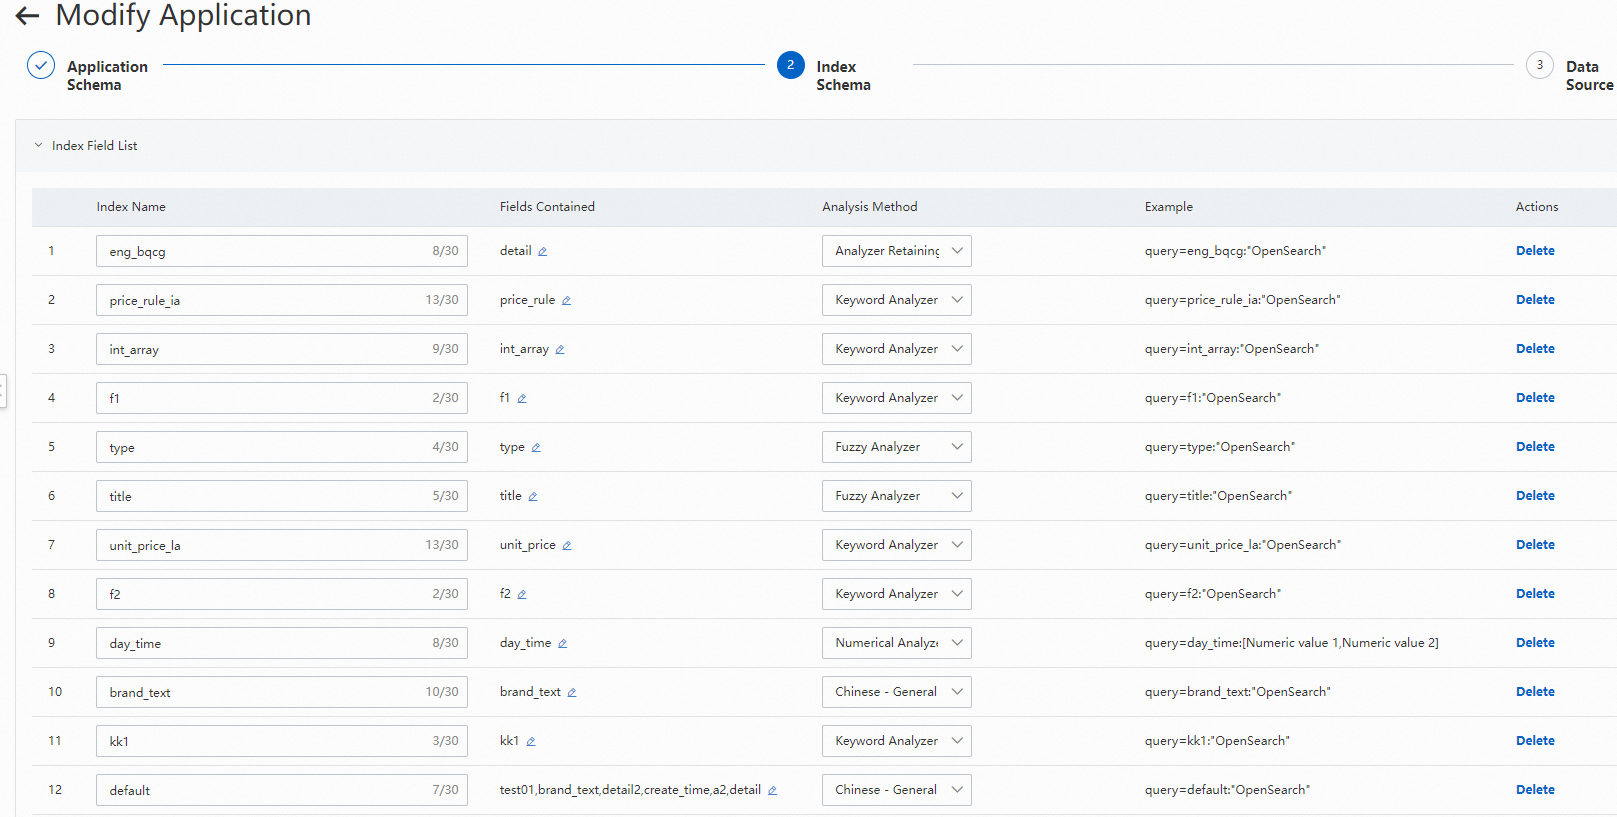Open analysis method dropdown for int_array
1617x817 pixels.
(897, 349)
